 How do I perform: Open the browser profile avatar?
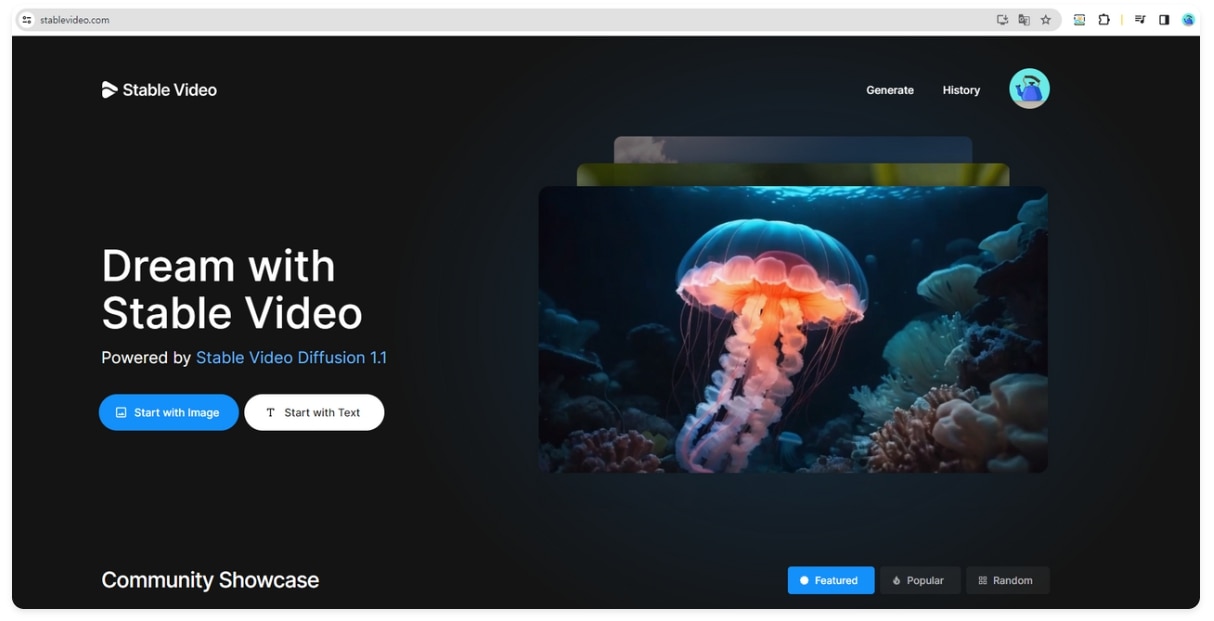(1188, 20)
